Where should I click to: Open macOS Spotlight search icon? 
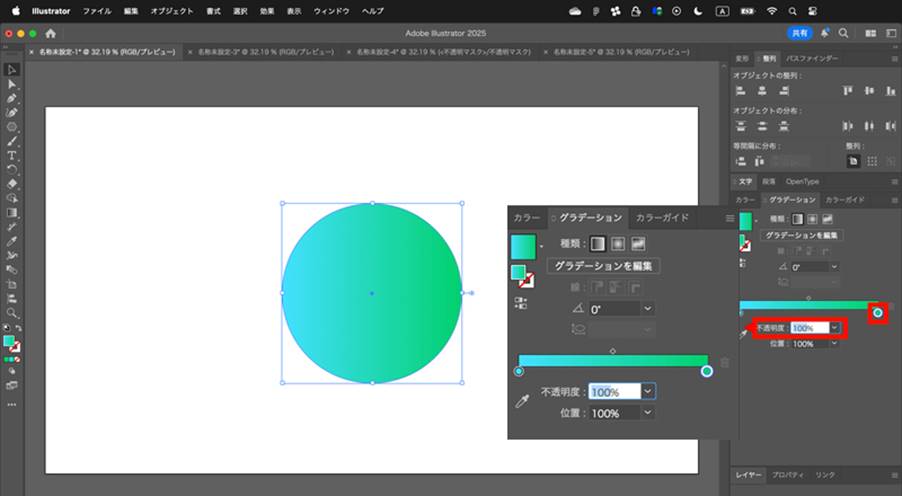(x=792, y=11)
